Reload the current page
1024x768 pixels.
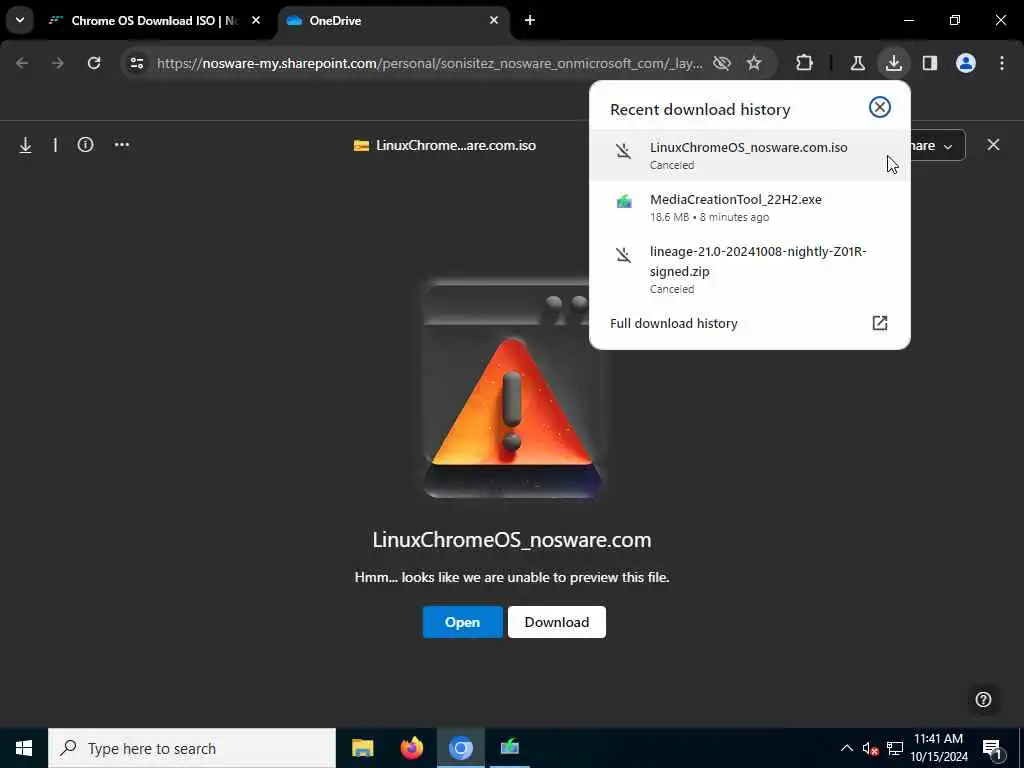pyautogui.click(x=94, y=63)
